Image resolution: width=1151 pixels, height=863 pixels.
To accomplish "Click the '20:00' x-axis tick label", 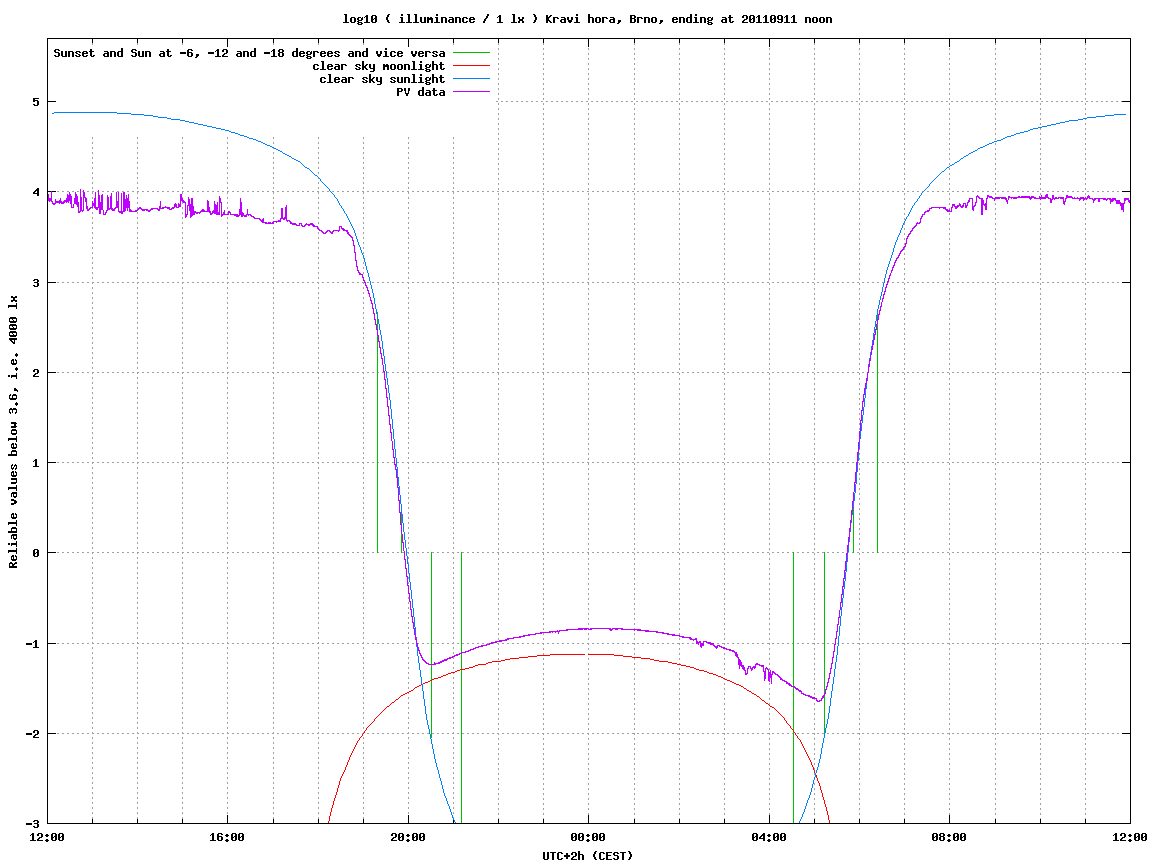I will pyautogui.click(x=408, y=837).
